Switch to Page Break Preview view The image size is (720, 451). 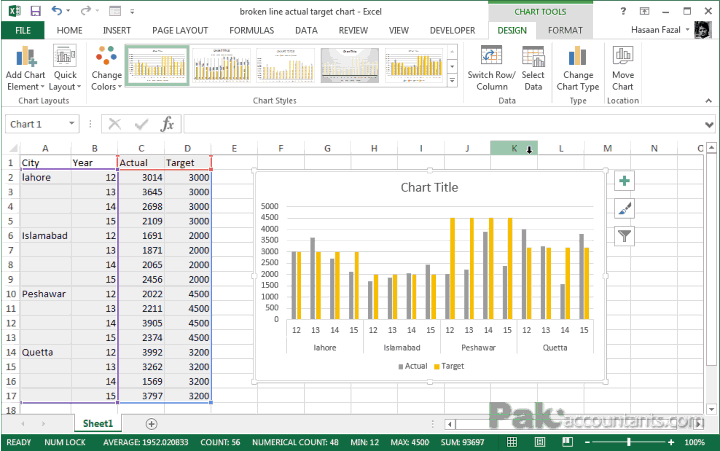click(x=568, y=442)
